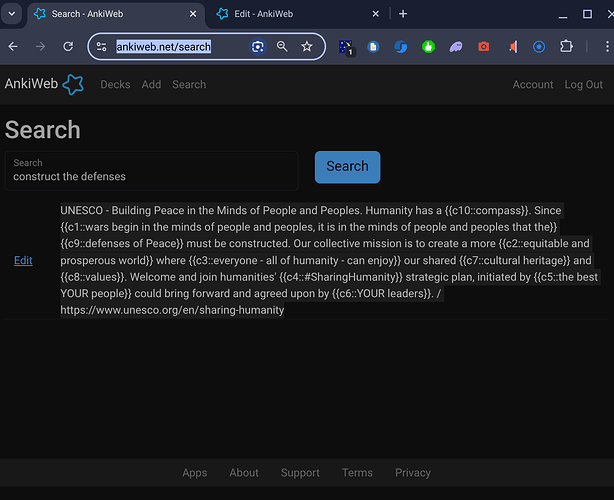
Task: Open Google Lens search icon
Action: click(257, 47)
